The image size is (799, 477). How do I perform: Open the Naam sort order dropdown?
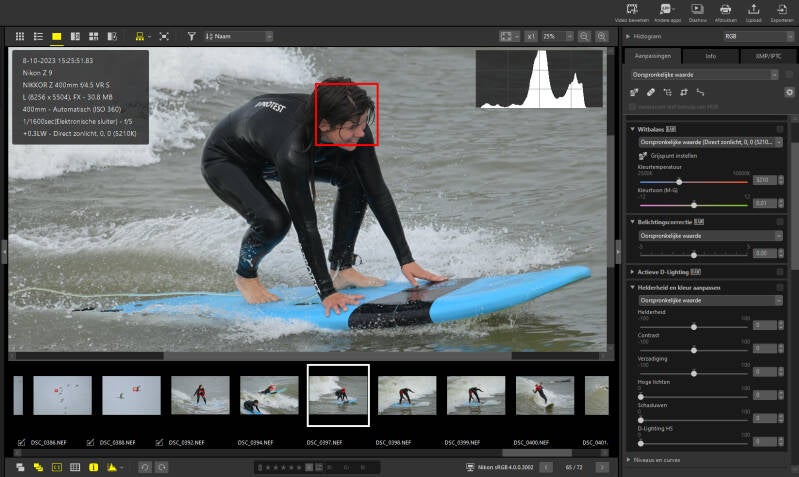(238, 36)
